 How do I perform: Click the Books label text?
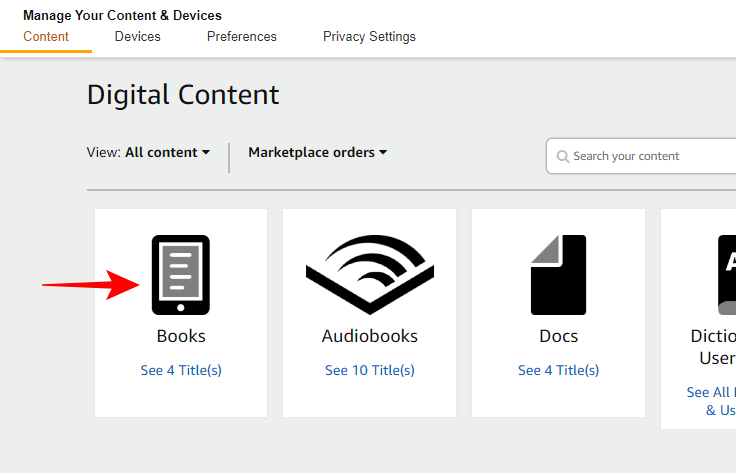(181, 336)
